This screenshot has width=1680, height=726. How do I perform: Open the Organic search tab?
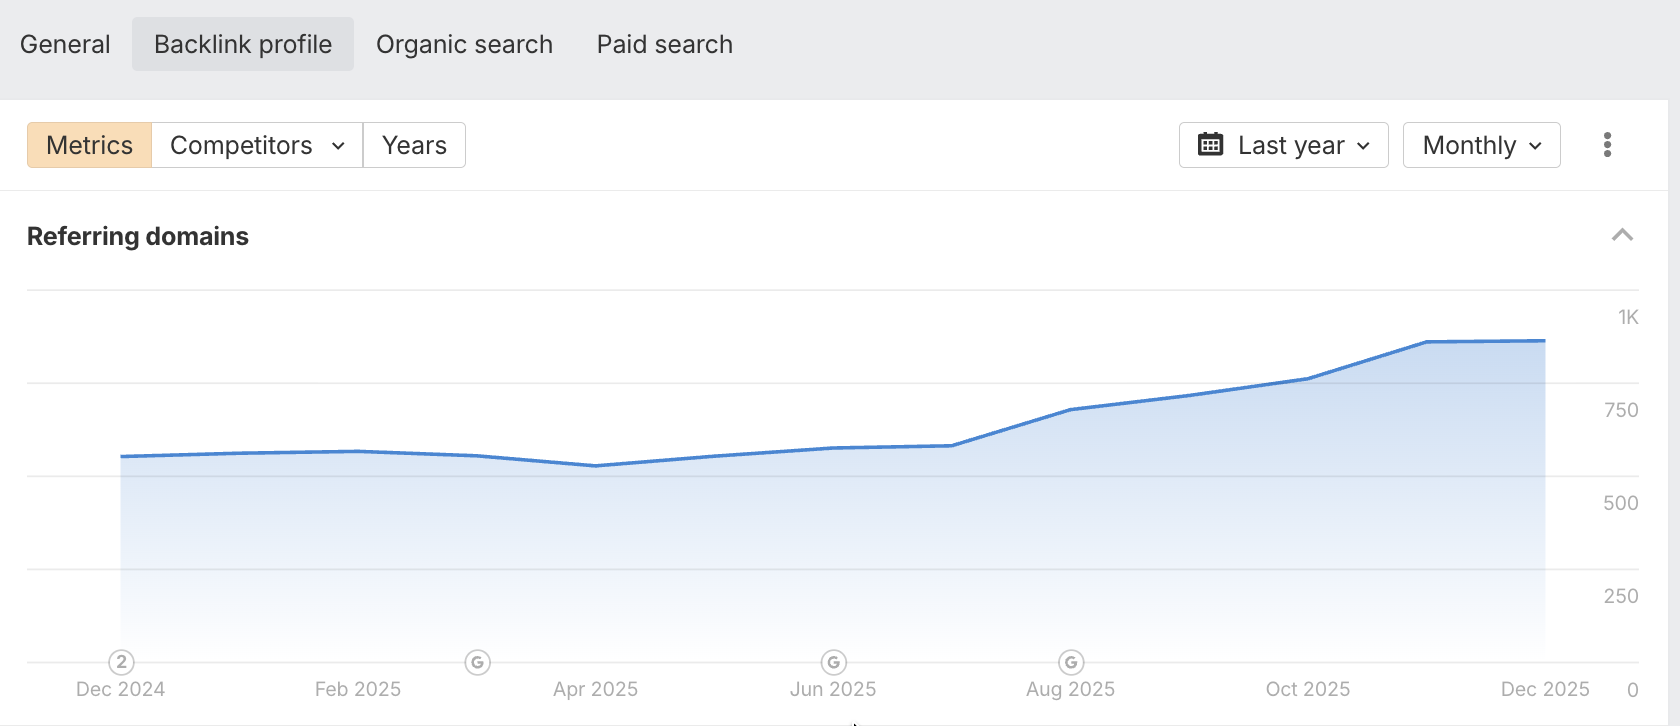pyautogui.click(x=464, y=44)
